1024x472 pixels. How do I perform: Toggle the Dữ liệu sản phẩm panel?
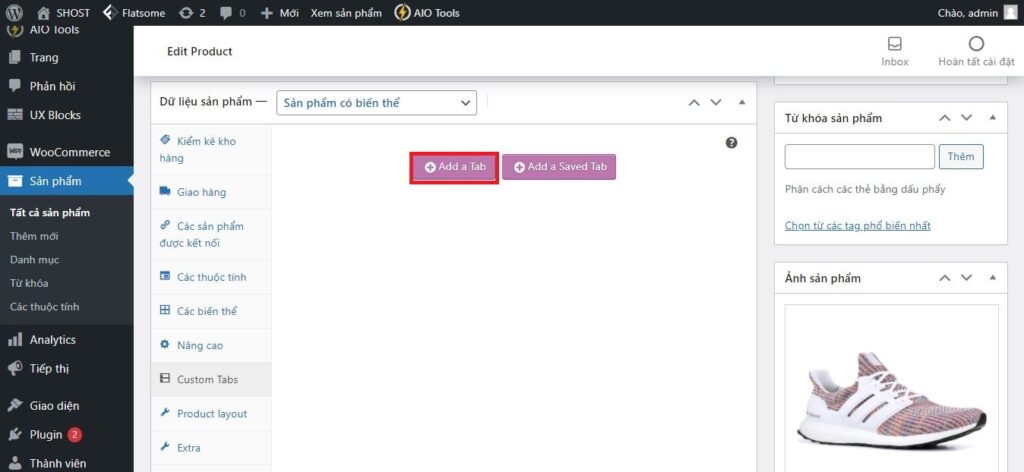741,102
